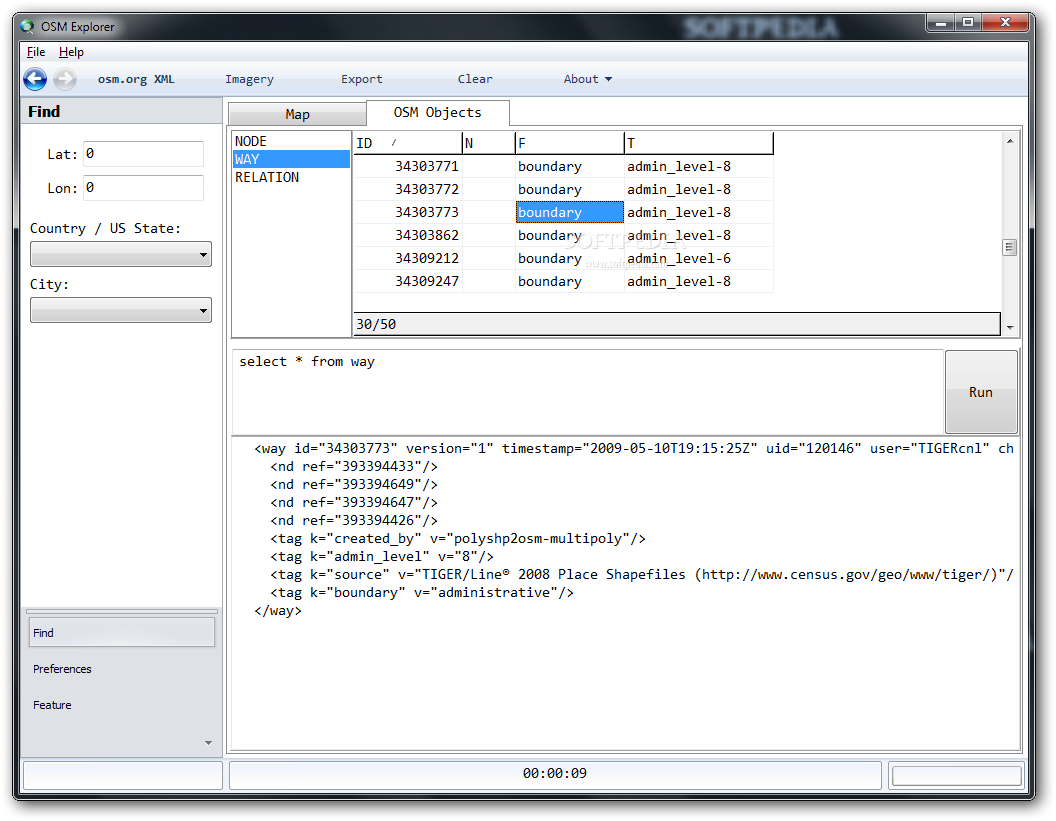Click the Run button
The width and height of the screenshot is (1056, 821).
pos(981,392)
